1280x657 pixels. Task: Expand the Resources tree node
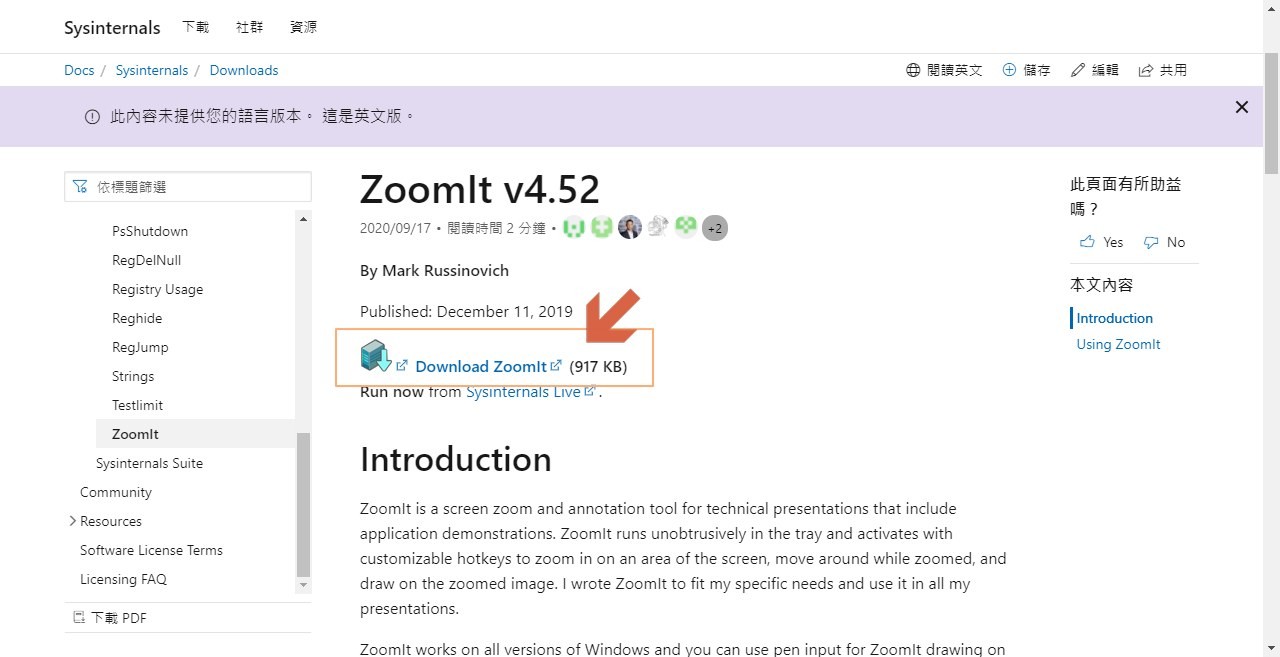73,521
